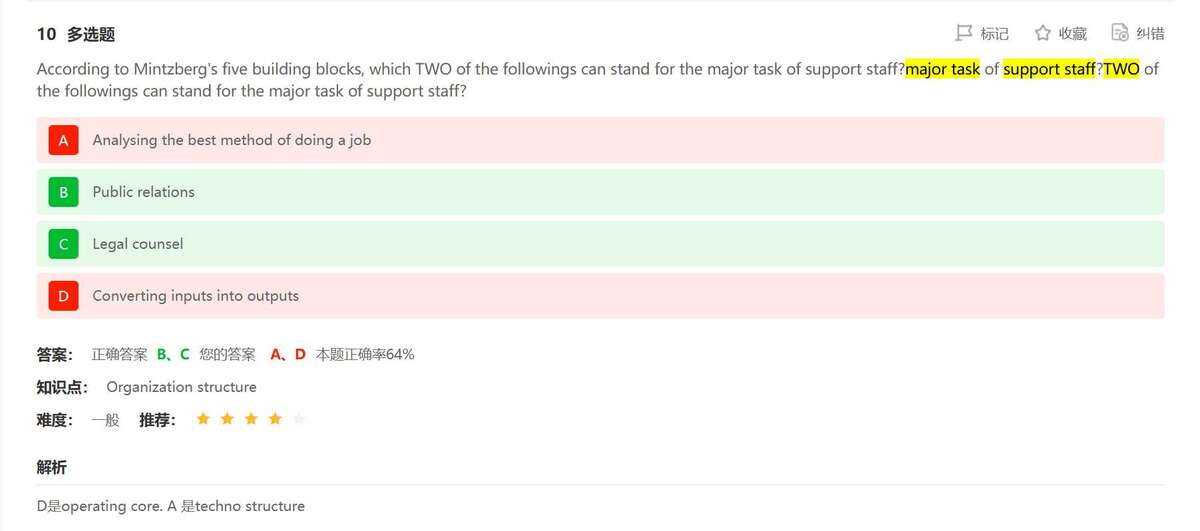Click the flag icon to mark question
1200x531 pixels.
tap(964, 33)
